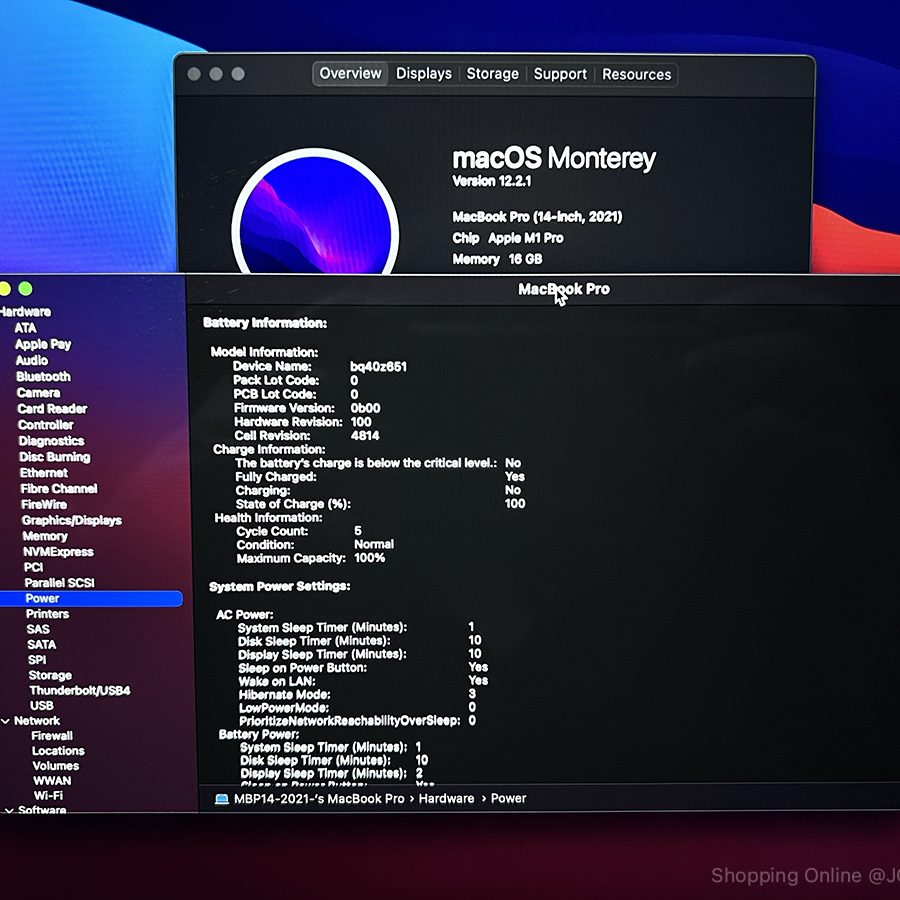Click the green zoom button of System Information

pos(25,289)
